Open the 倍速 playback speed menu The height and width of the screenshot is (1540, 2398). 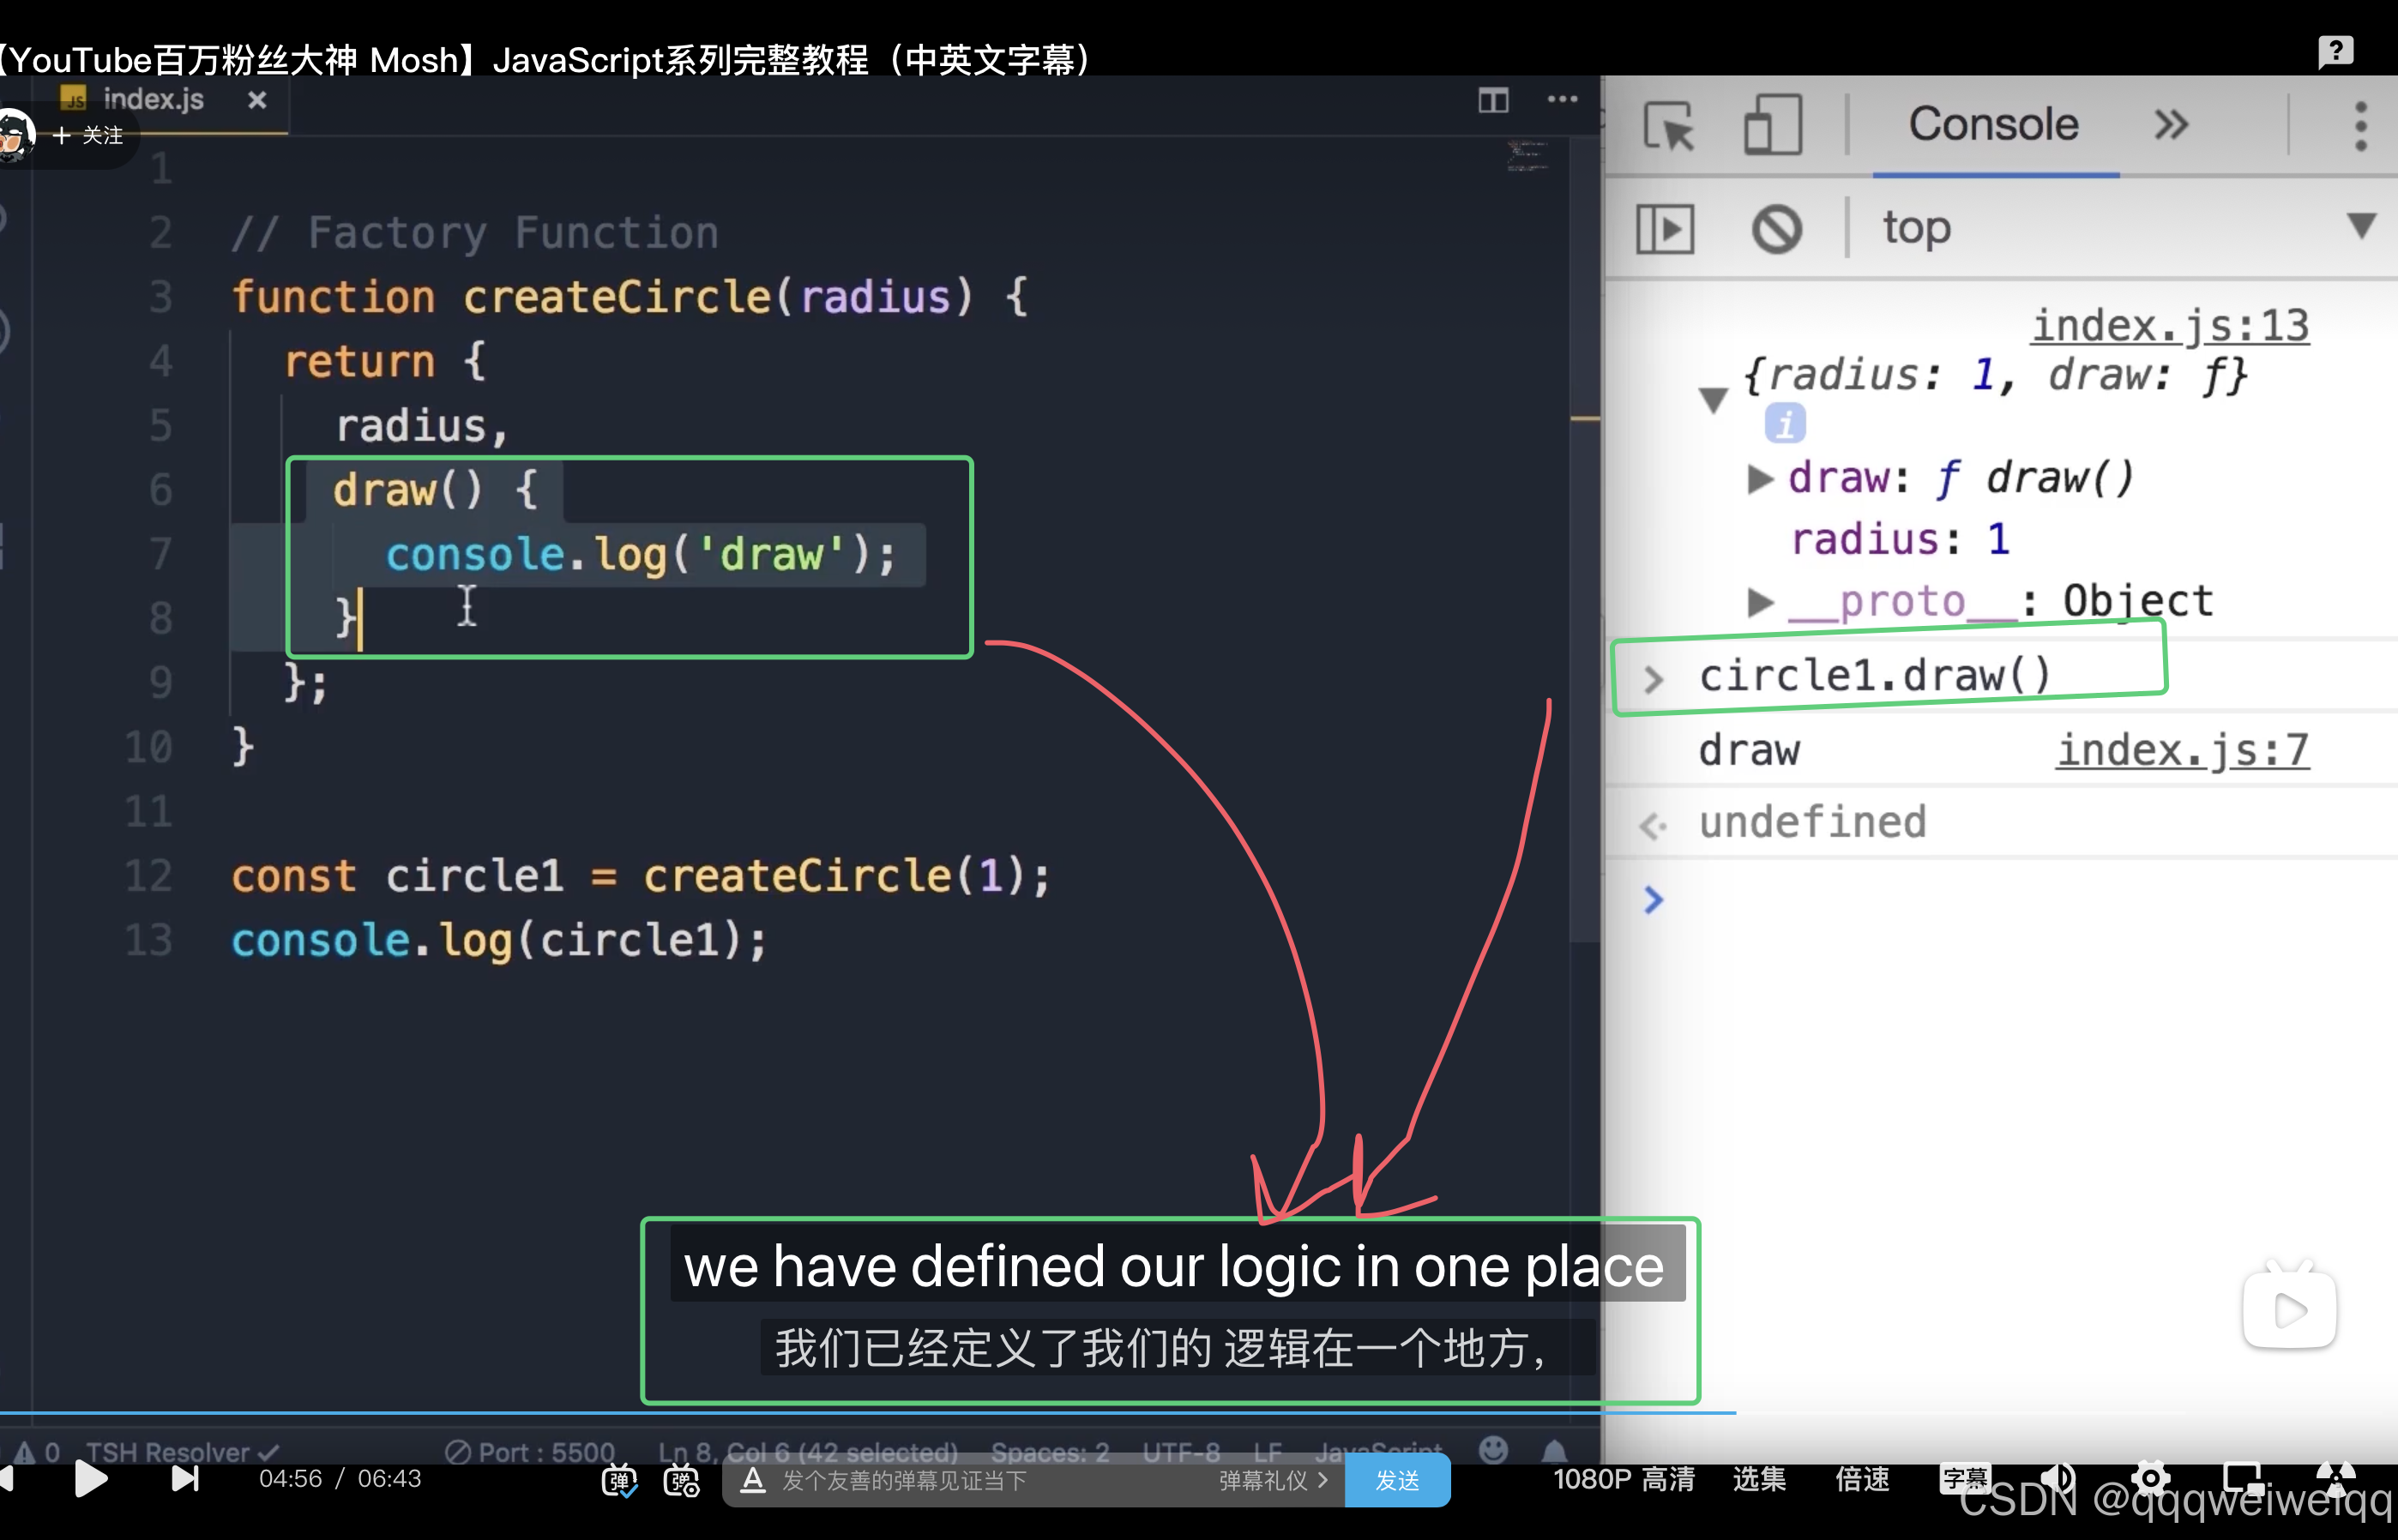tap(1862, 1479)
